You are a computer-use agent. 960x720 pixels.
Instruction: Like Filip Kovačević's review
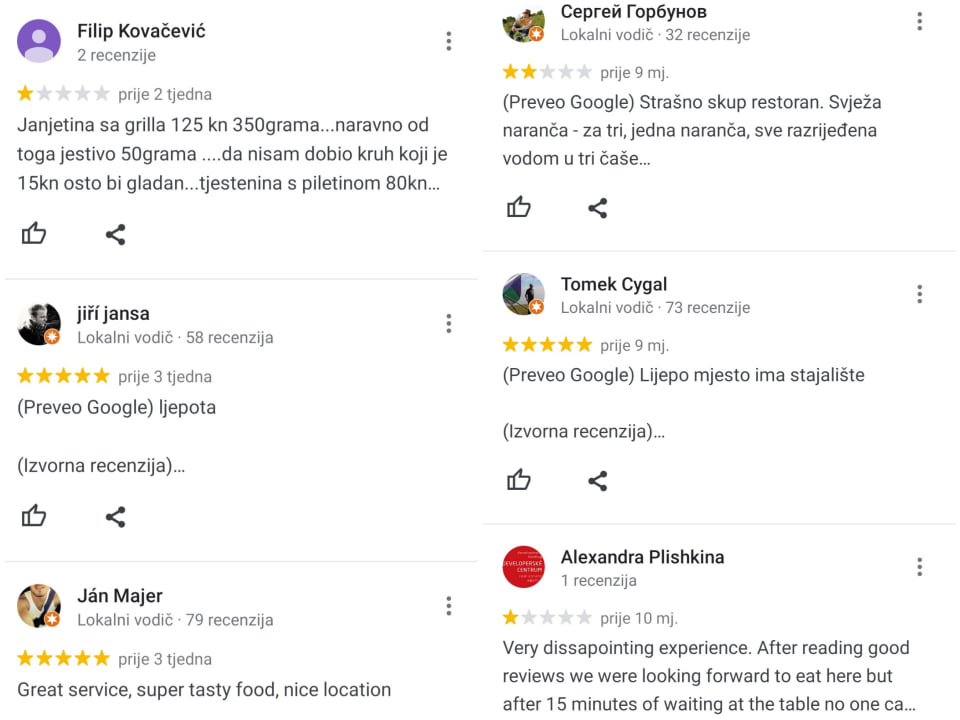coord(34,234)
